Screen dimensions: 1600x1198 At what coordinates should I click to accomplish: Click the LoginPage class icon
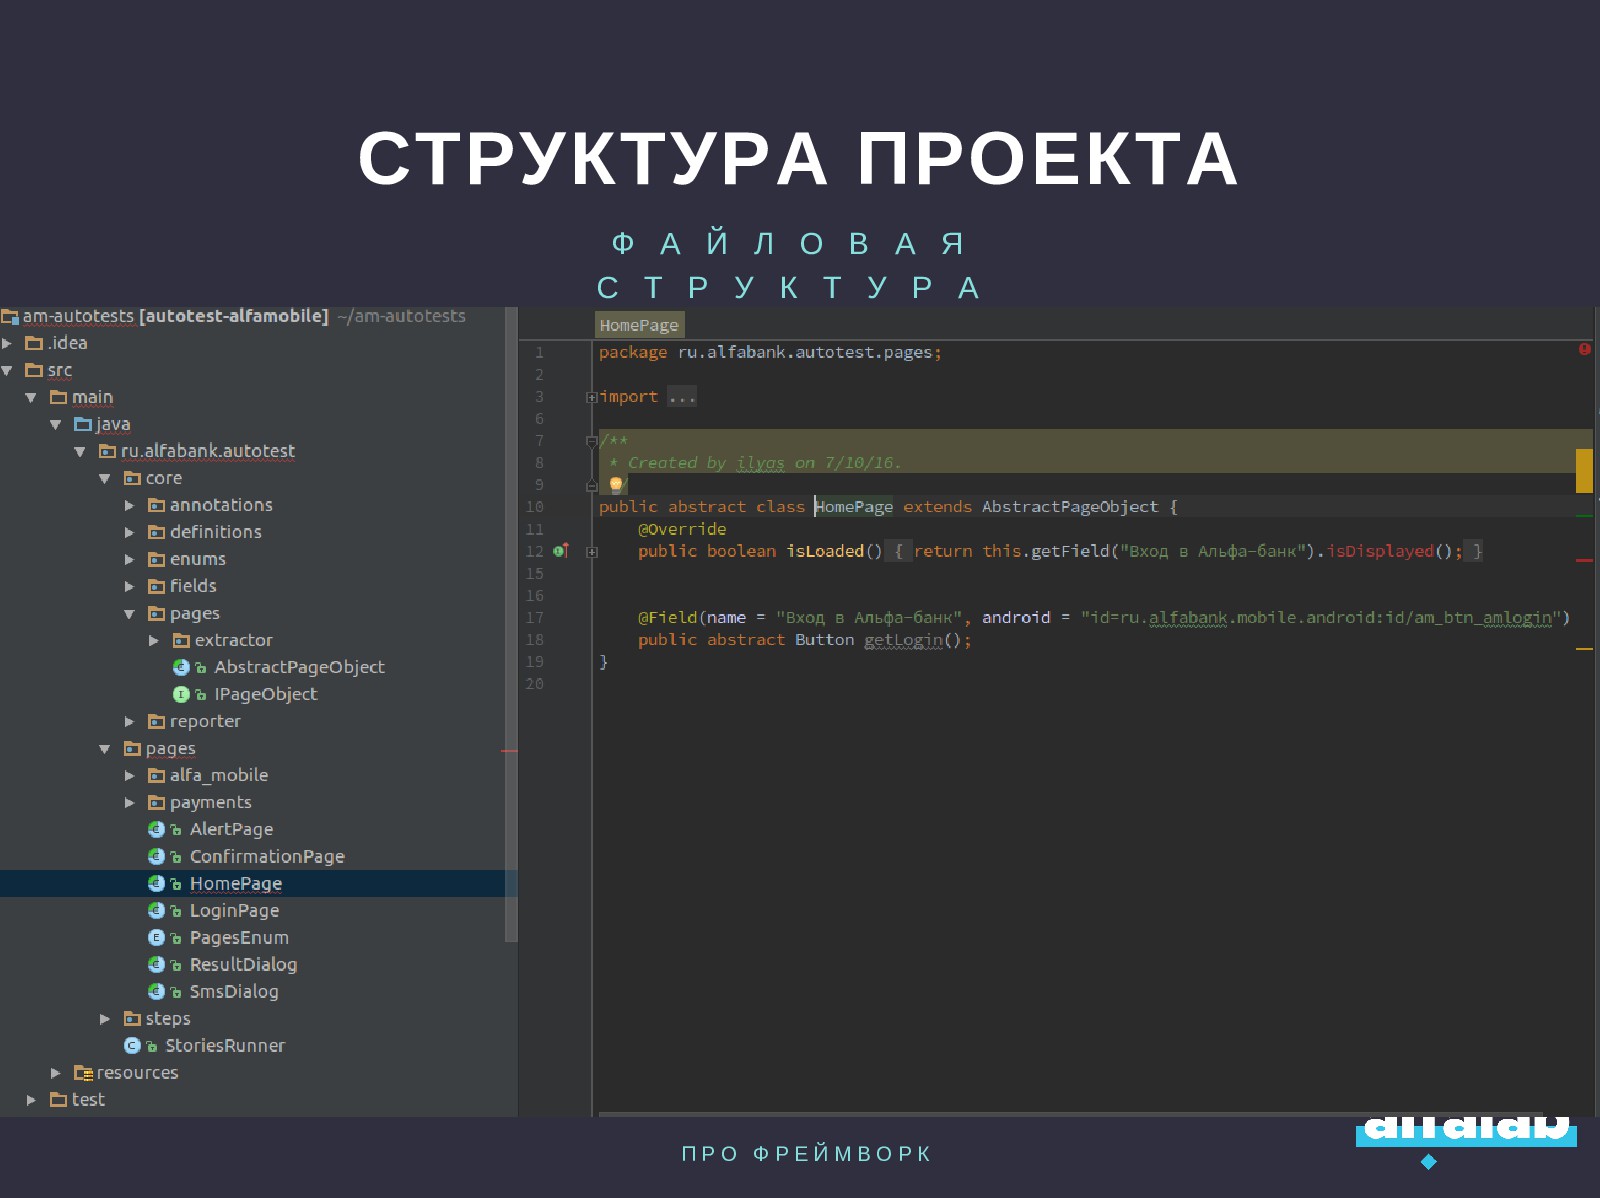156,910
